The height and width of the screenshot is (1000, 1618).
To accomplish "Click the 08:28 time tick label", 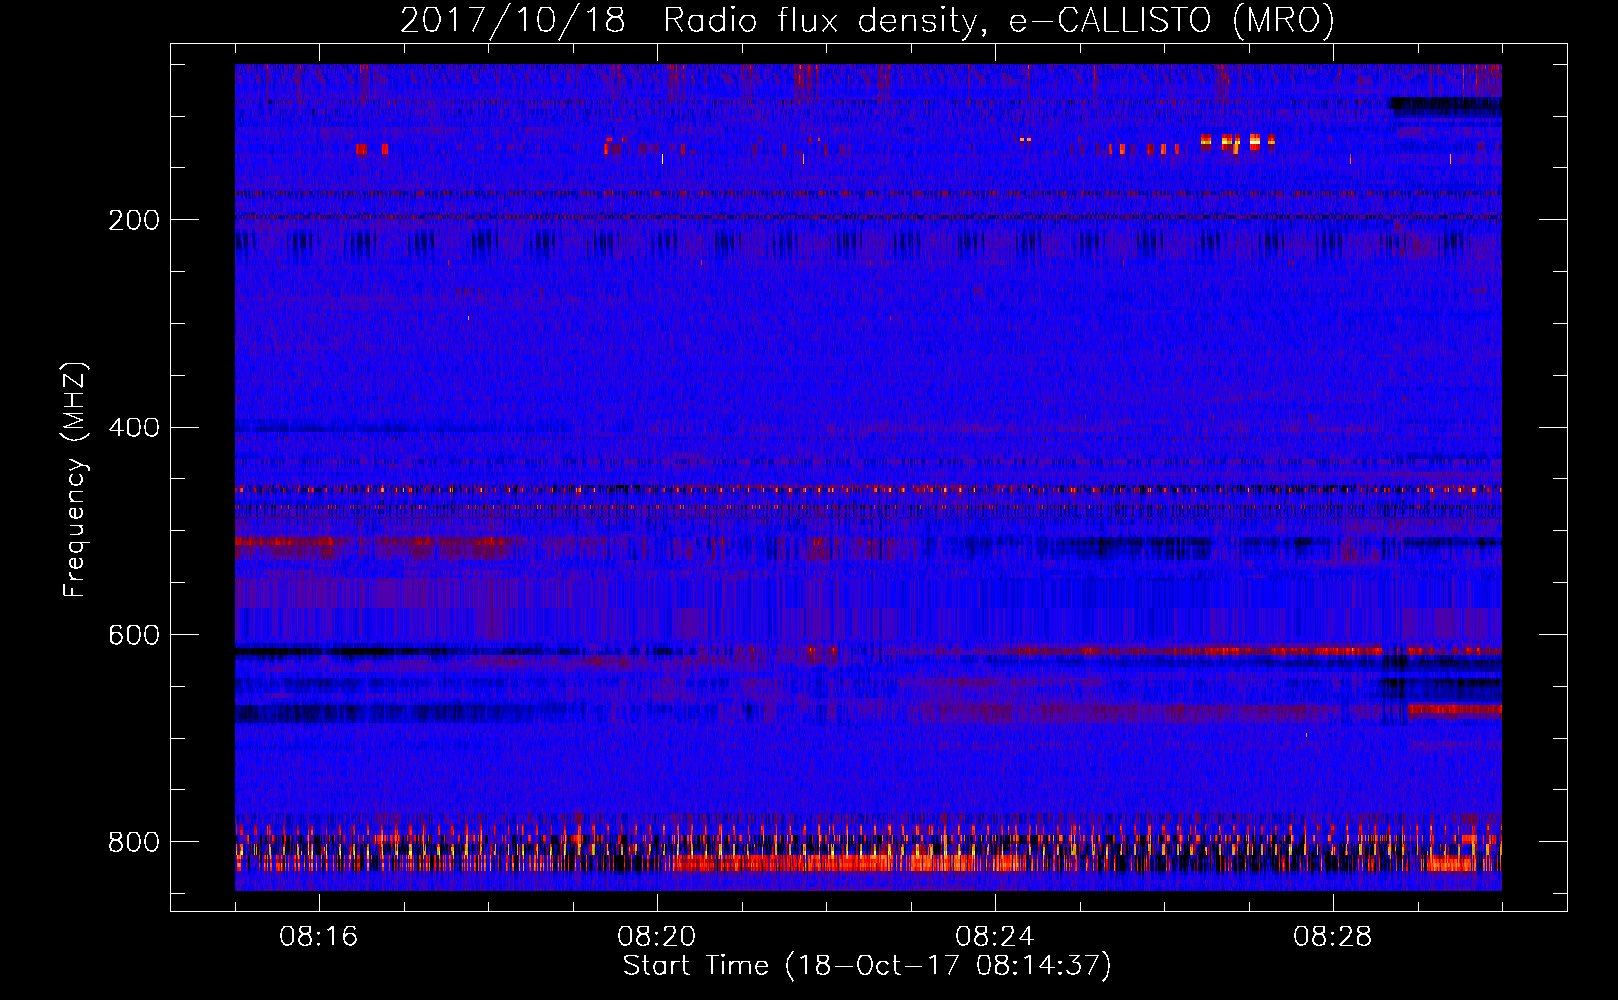I will pyautogui.click(x=1333, y=937).
